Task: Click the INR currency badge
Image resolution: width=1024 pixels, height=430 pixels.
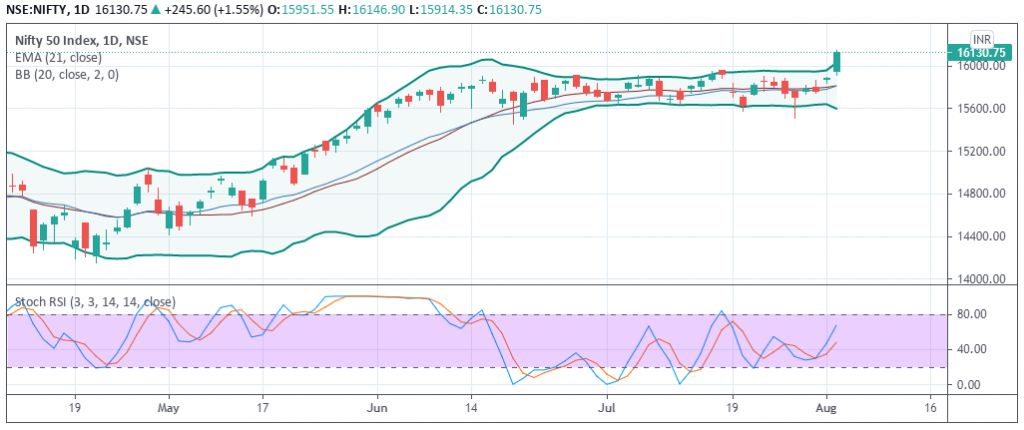Action: [x=981, y=38]
